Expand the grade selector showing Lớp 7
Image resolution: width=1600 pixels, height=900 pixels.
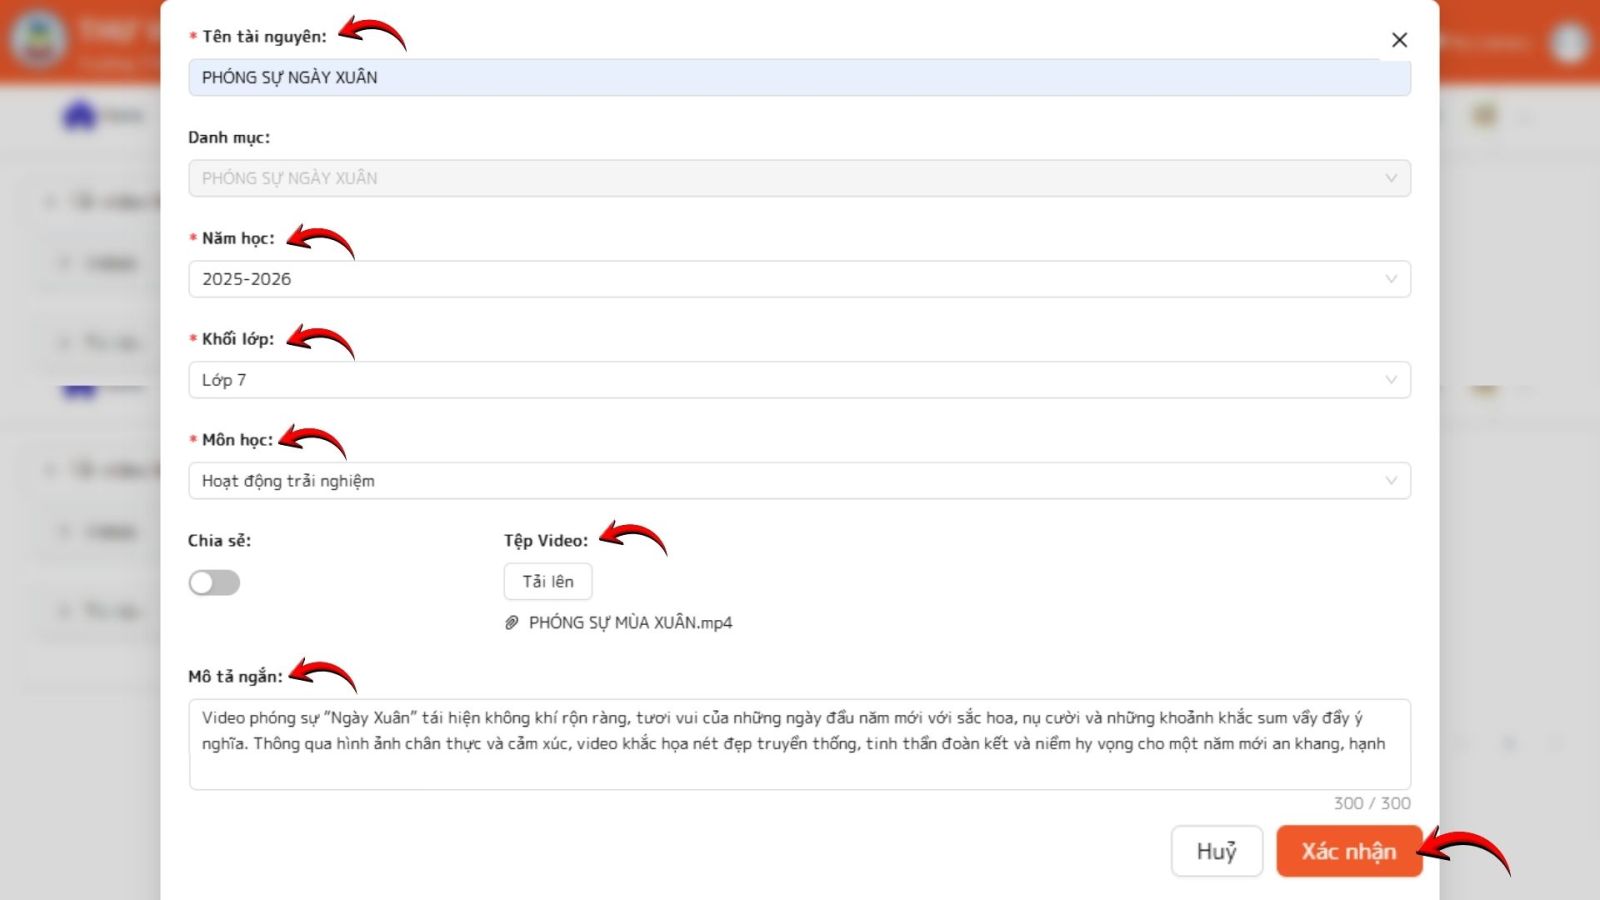(x=780, y=380)
